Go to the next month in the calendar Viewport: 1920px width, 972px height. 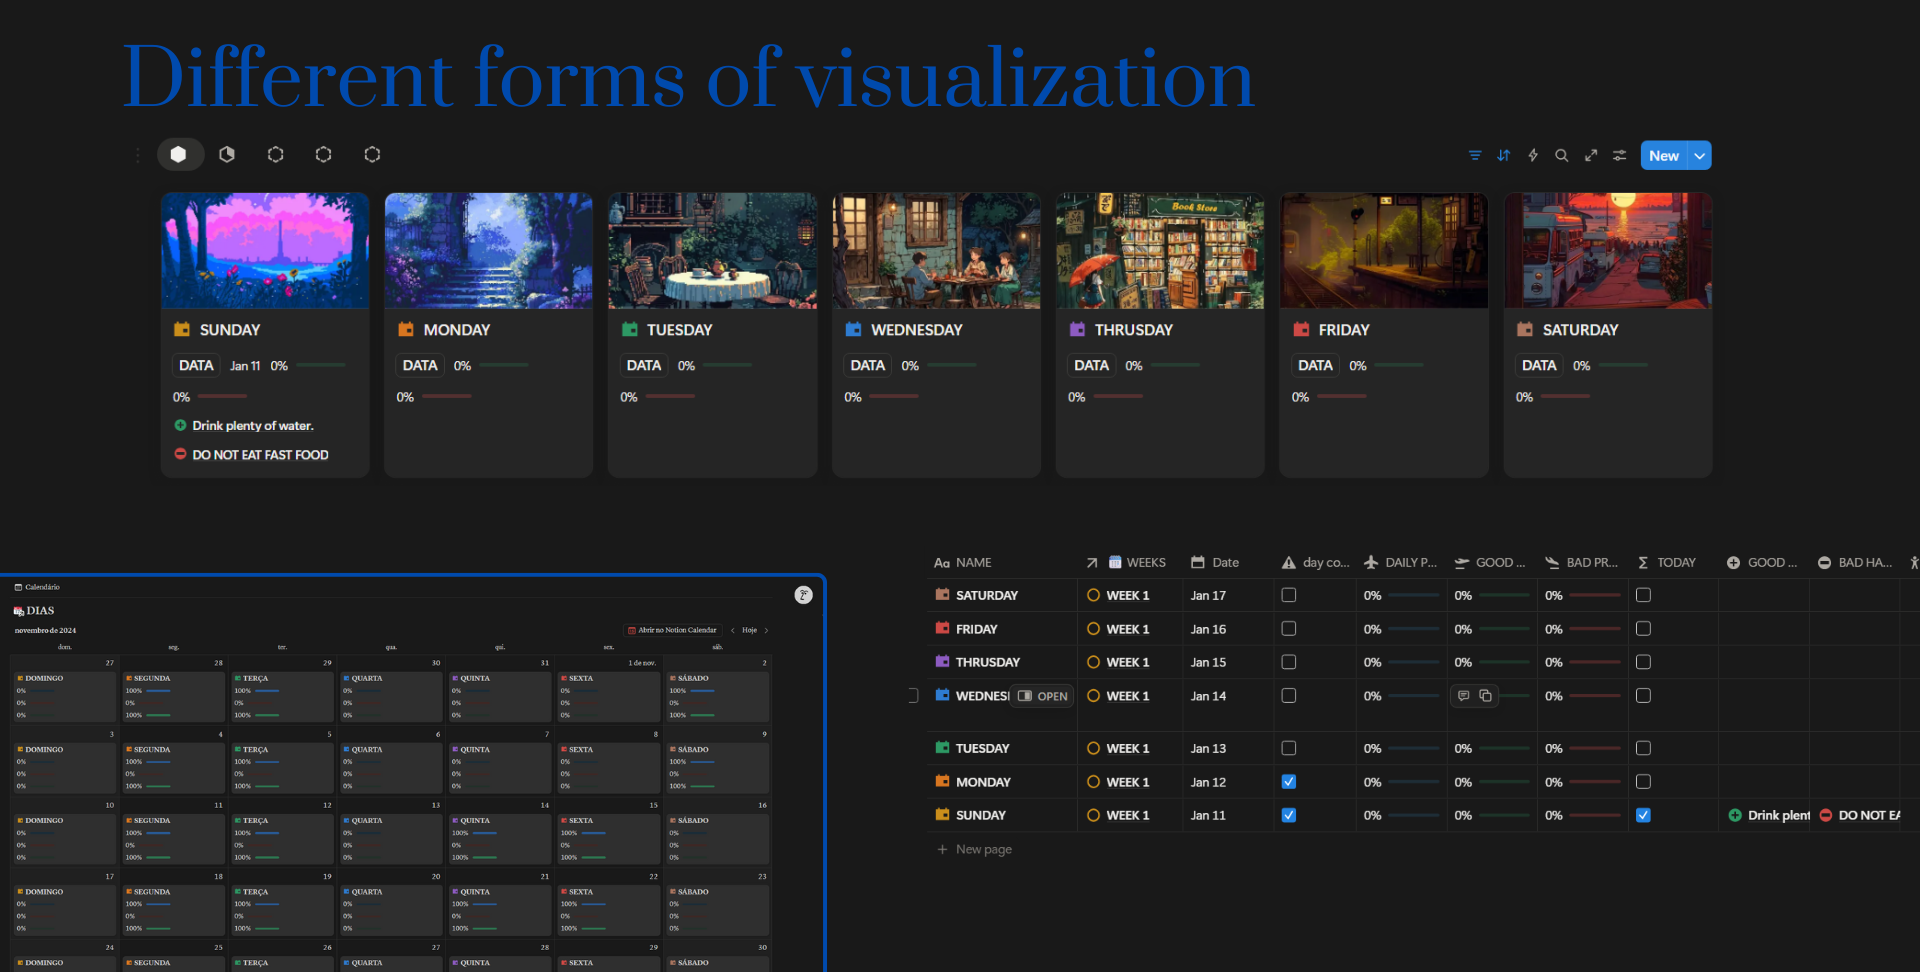(766, 630)
